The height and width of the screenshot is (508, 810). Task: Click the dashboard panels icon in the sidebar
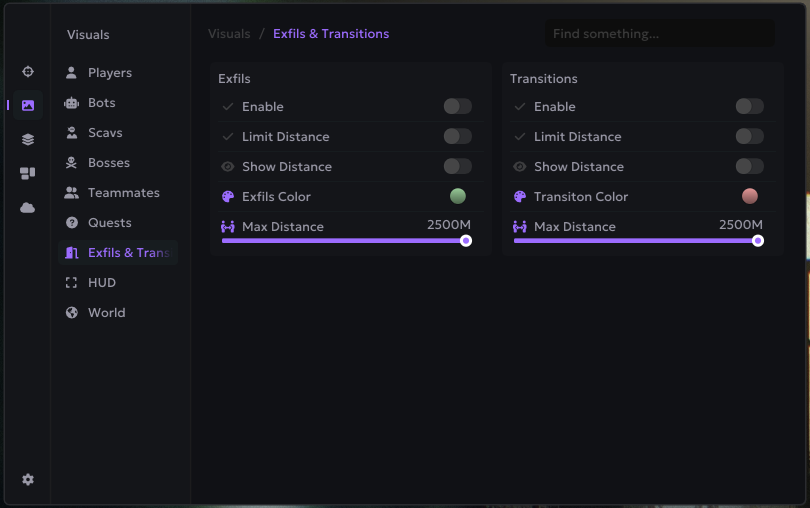[28, 173]
